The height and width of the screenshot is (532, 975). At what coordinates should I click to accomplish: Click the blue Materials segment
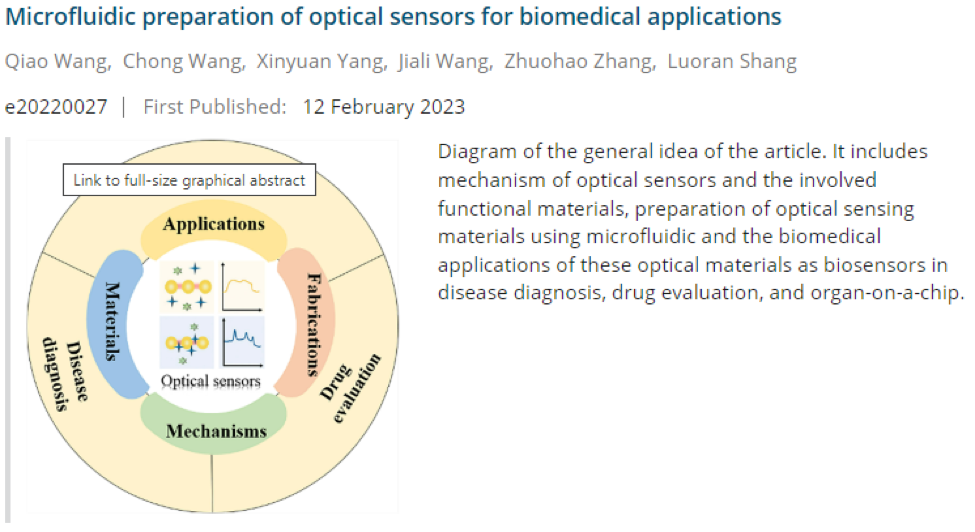(118, 321)
